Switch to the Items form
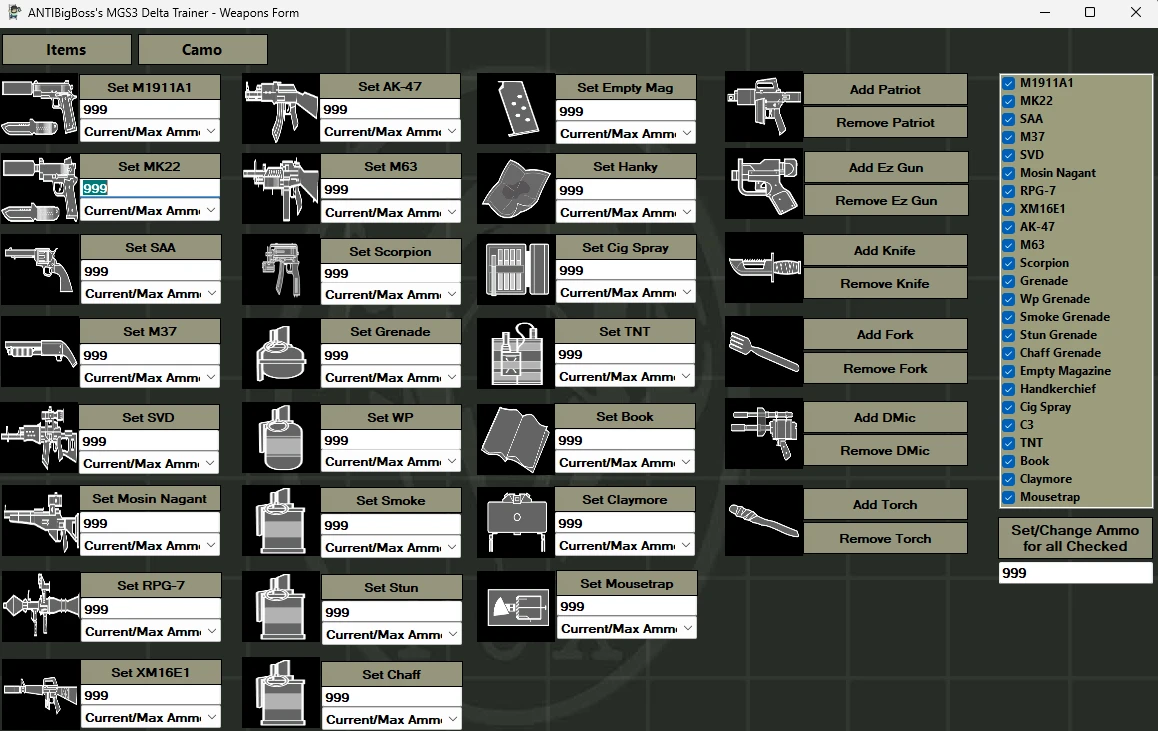The image size is (1158, 731). click(x=67, y=50)
